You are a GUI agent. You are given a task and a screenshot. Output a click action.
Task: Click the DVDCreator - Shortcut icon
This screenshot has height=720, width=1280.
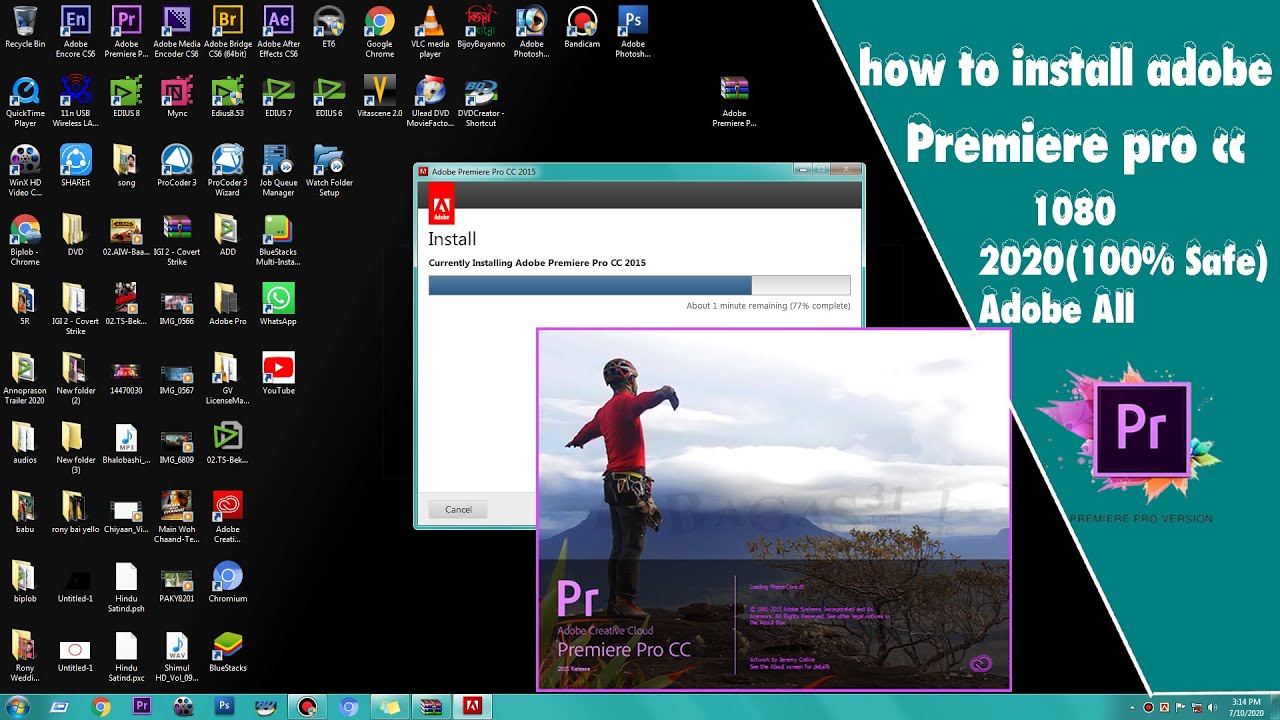coord(481,101)
